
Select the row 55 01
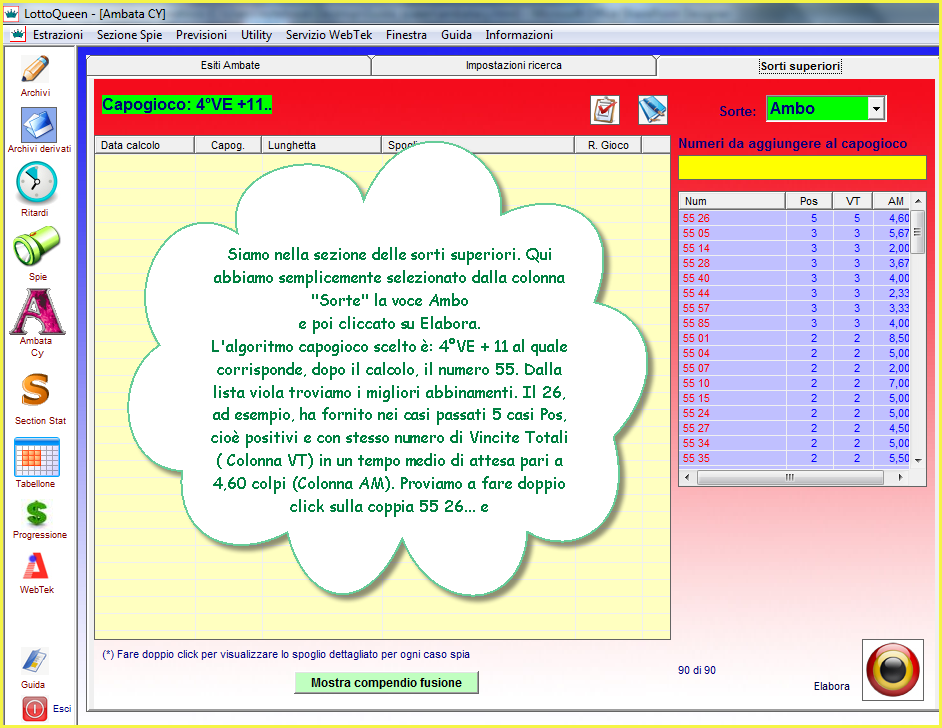pos(795,338)
